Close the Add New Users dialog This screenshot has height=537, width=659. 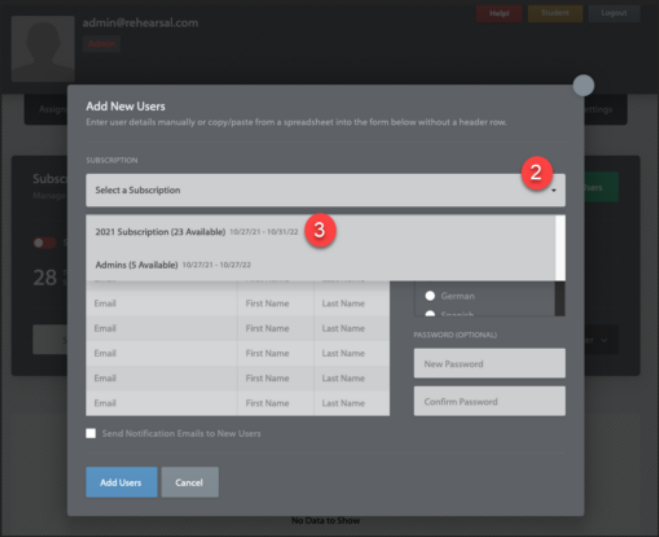coord(583,86)
